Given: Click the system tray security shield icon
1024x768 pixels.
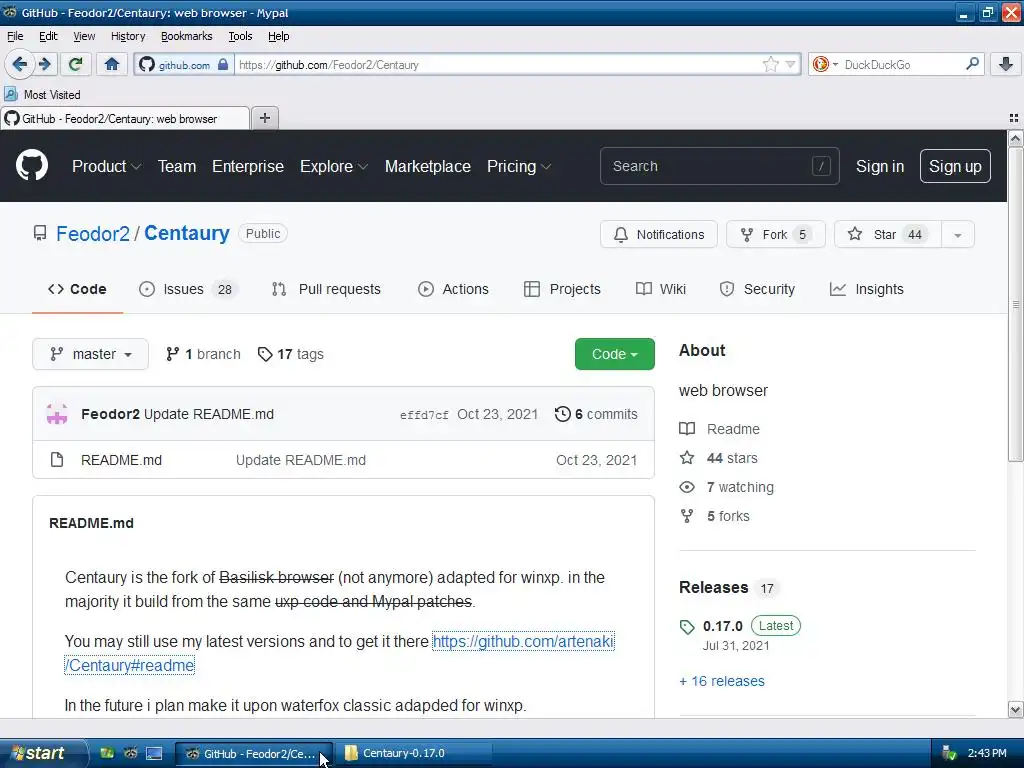Looking at the screenshot, I should pos(950,754).
